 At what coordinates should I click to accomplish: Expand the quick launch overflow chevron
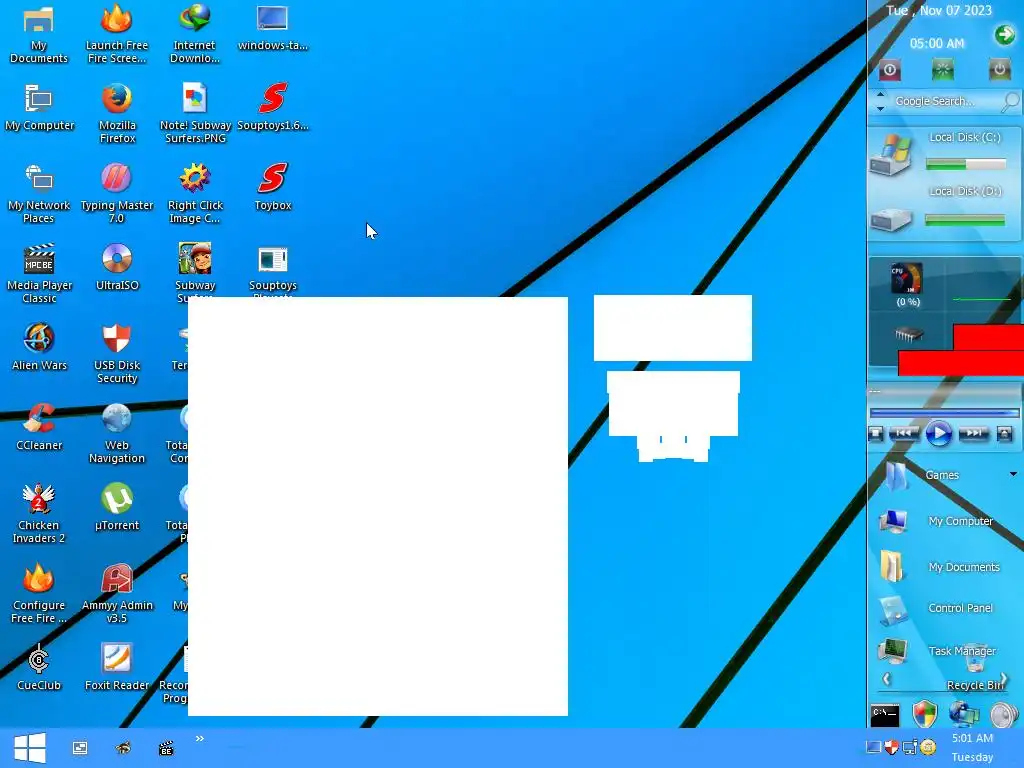200,739
